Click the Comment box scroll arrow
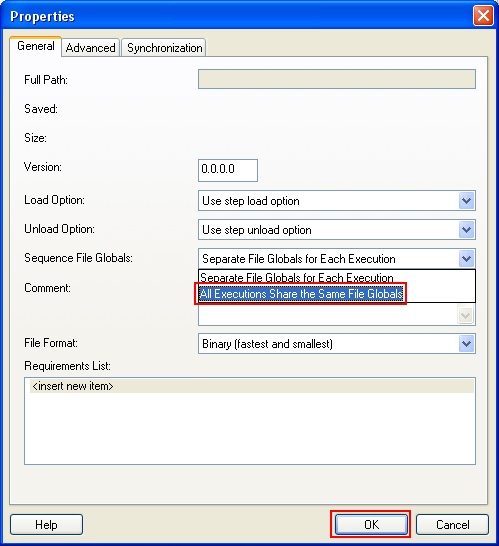499x546 pixels. coord(466,315)
